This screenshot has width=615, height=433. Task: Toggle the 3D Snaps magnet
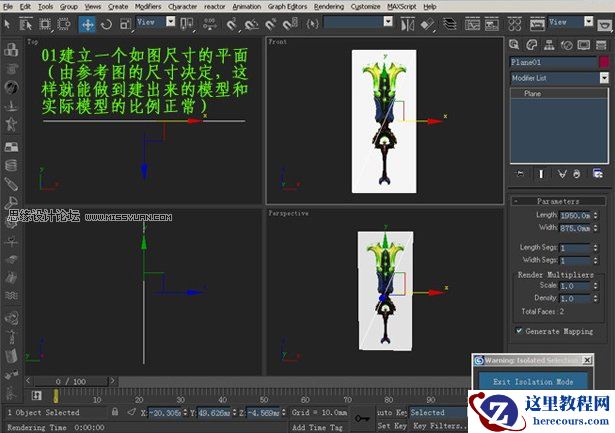tap(231, 24)
